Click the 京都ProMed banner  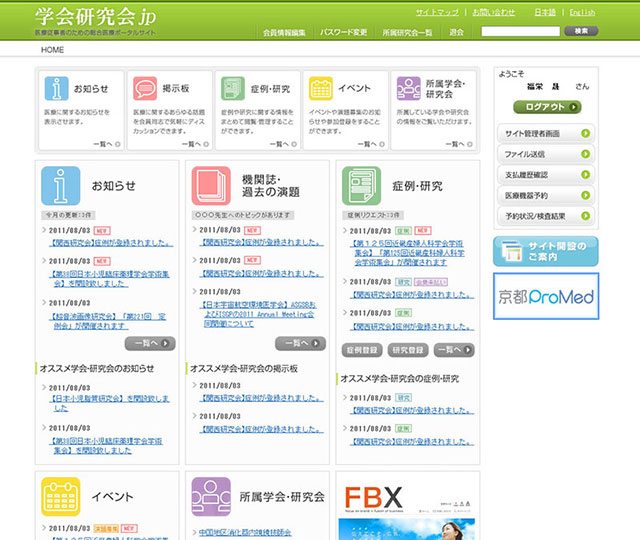pyautogui.click(x=545, y=296)
